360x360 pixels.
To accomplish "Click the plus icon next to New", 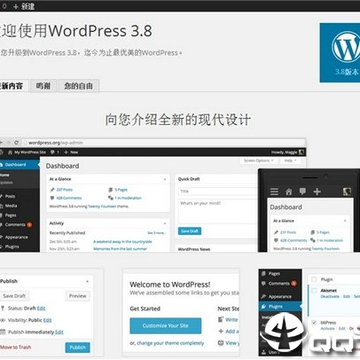I will tap(66, 152).
